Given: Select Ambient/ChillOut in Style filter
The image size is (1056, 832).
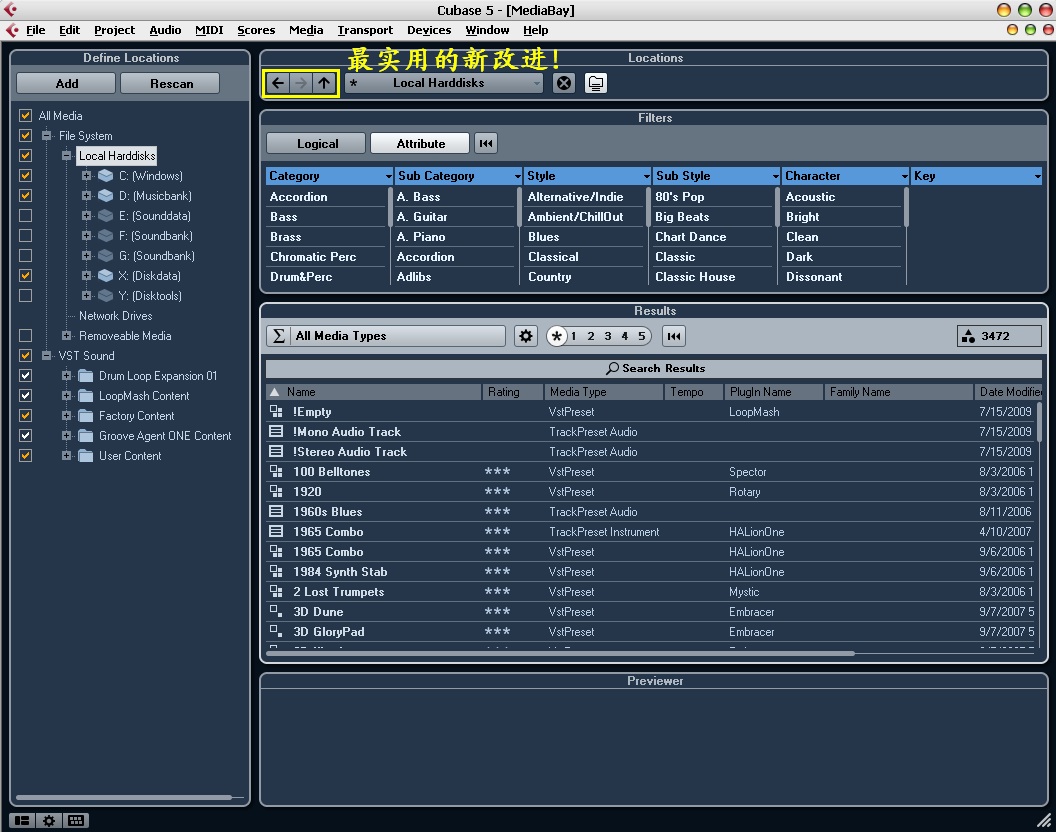Looking at the screenshot, I should point(576,216).
